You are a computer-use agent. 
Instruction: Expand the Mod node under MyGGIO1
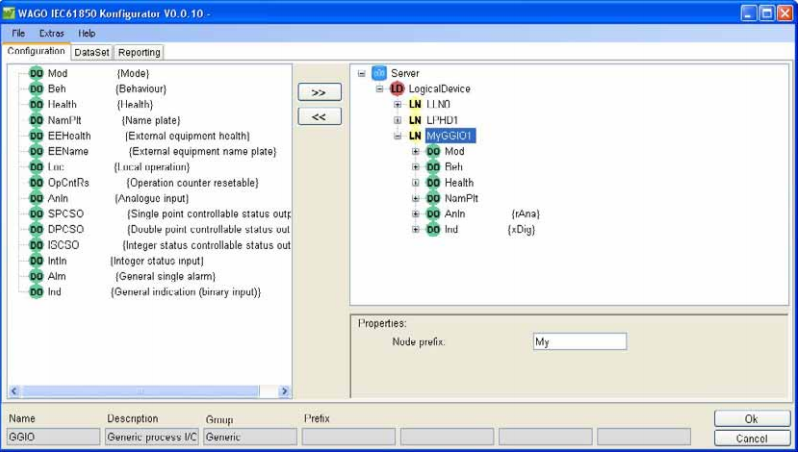(x=416, y=152)
